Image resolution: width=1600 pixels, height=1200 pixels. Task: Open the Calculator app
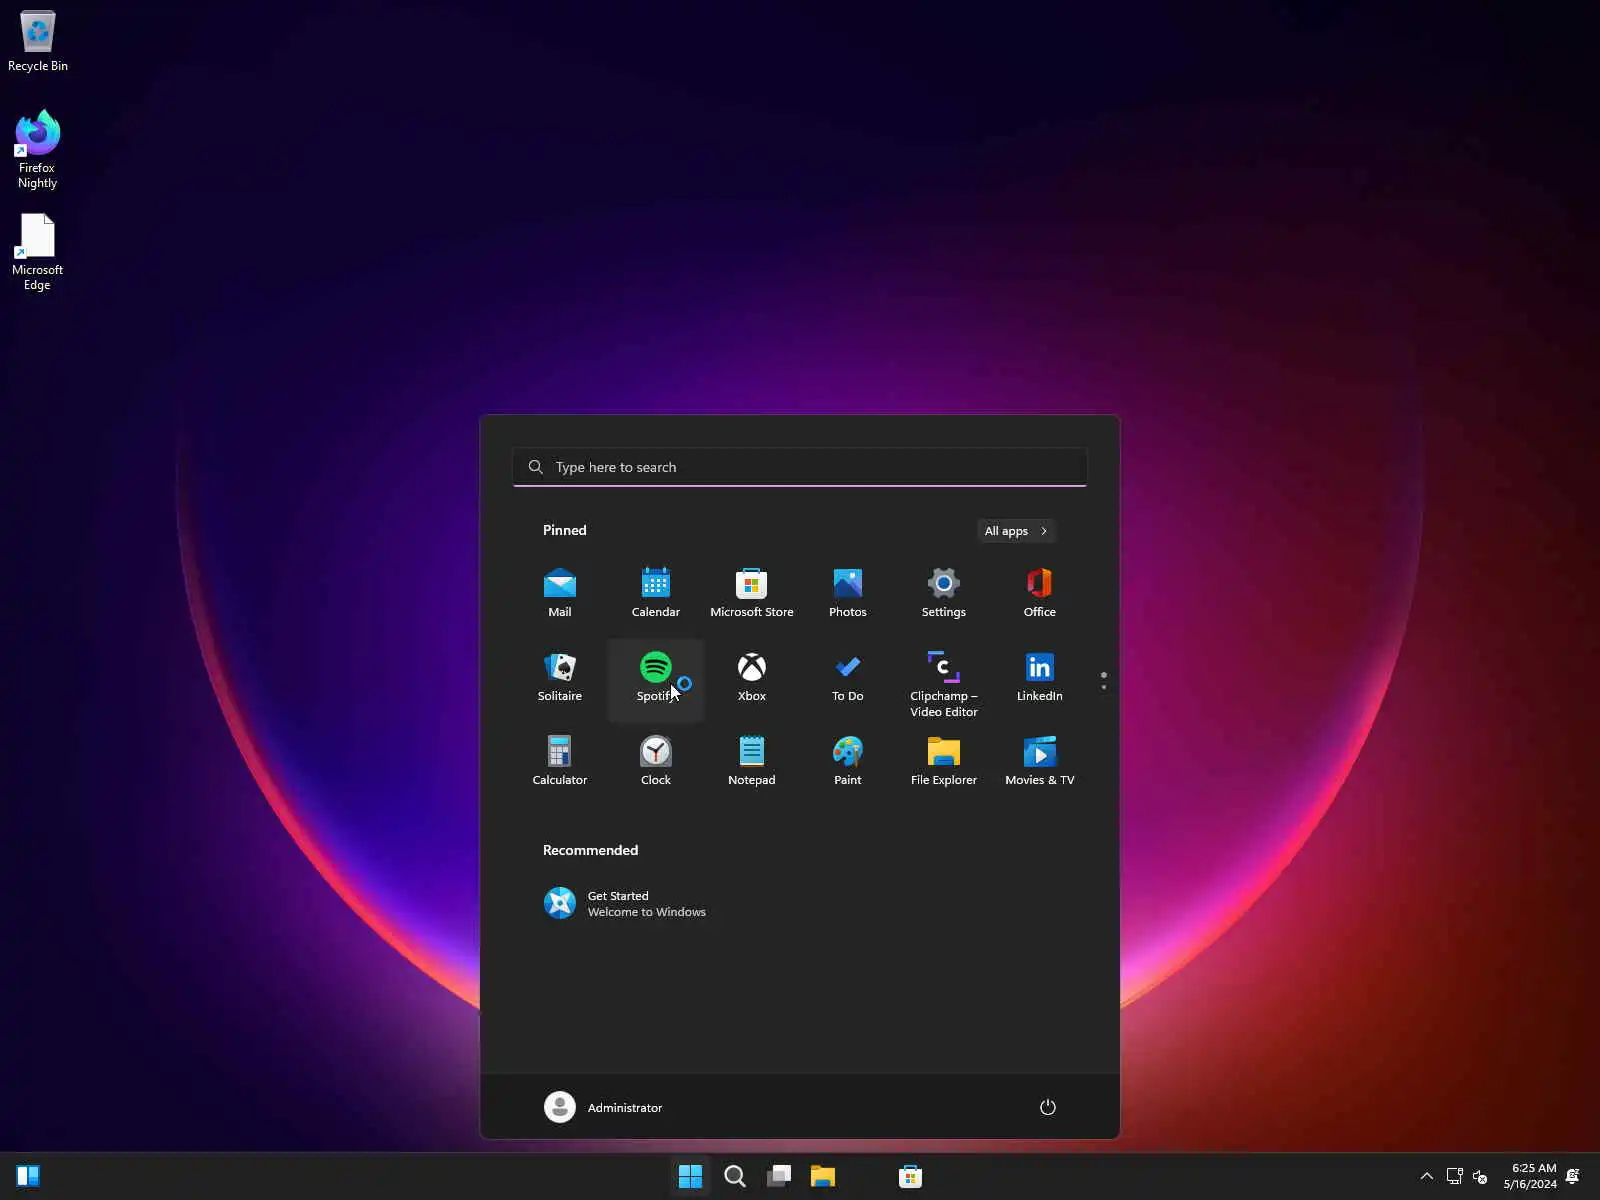pos(560,761)
